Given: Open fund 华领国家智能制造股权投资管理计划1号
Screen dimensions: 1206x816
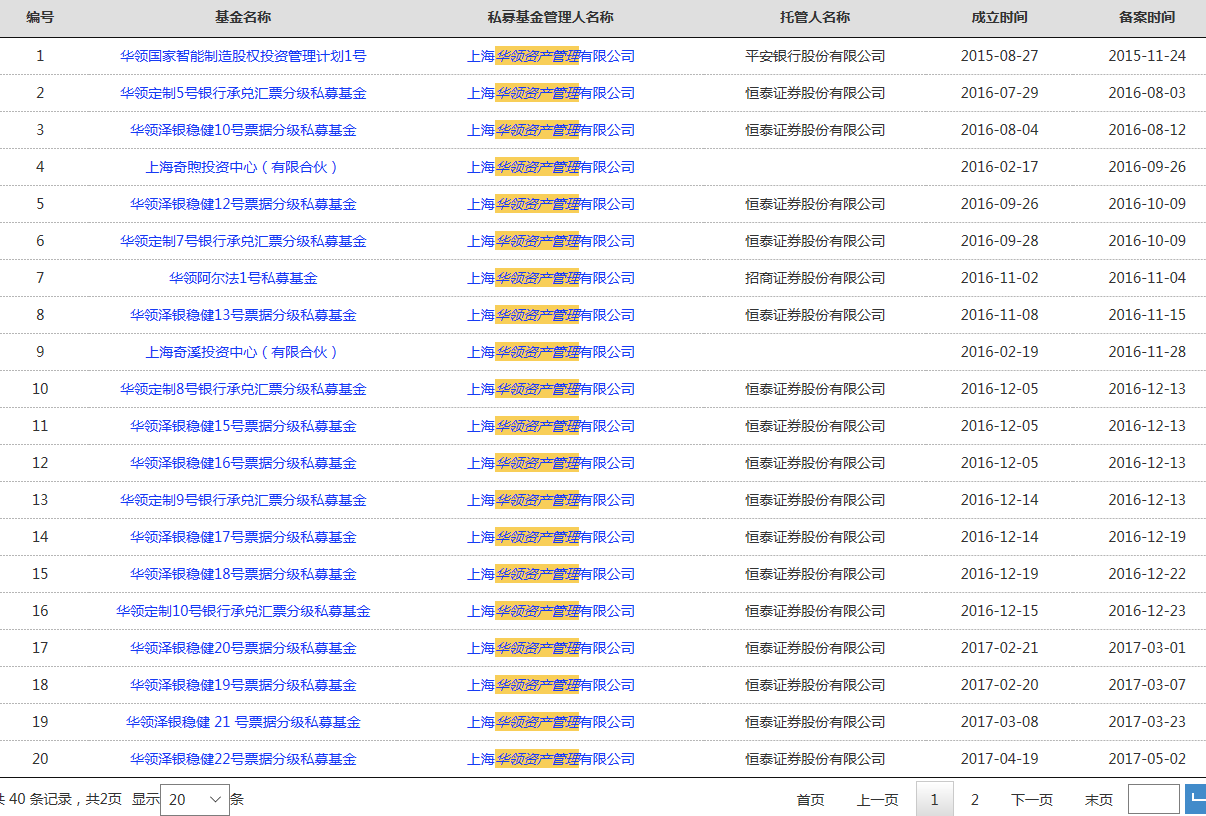Looking at the screenshot, I should (x=243, y=56).
